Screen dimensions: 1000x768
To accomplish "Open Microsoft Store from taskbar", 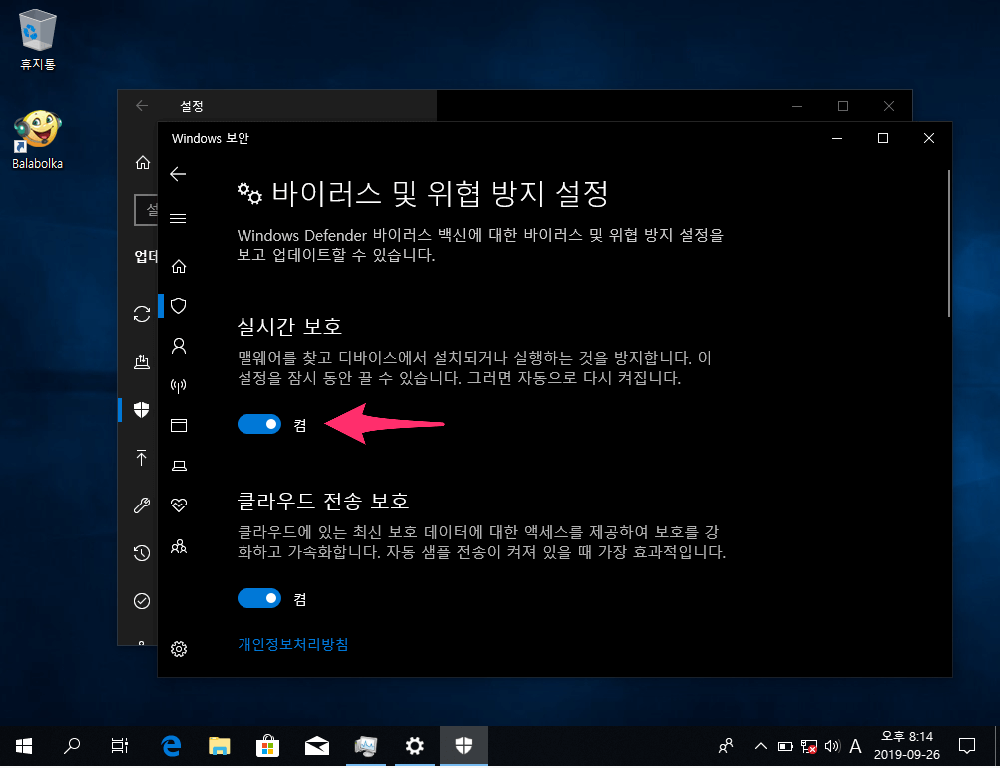I will coord(268,745).
